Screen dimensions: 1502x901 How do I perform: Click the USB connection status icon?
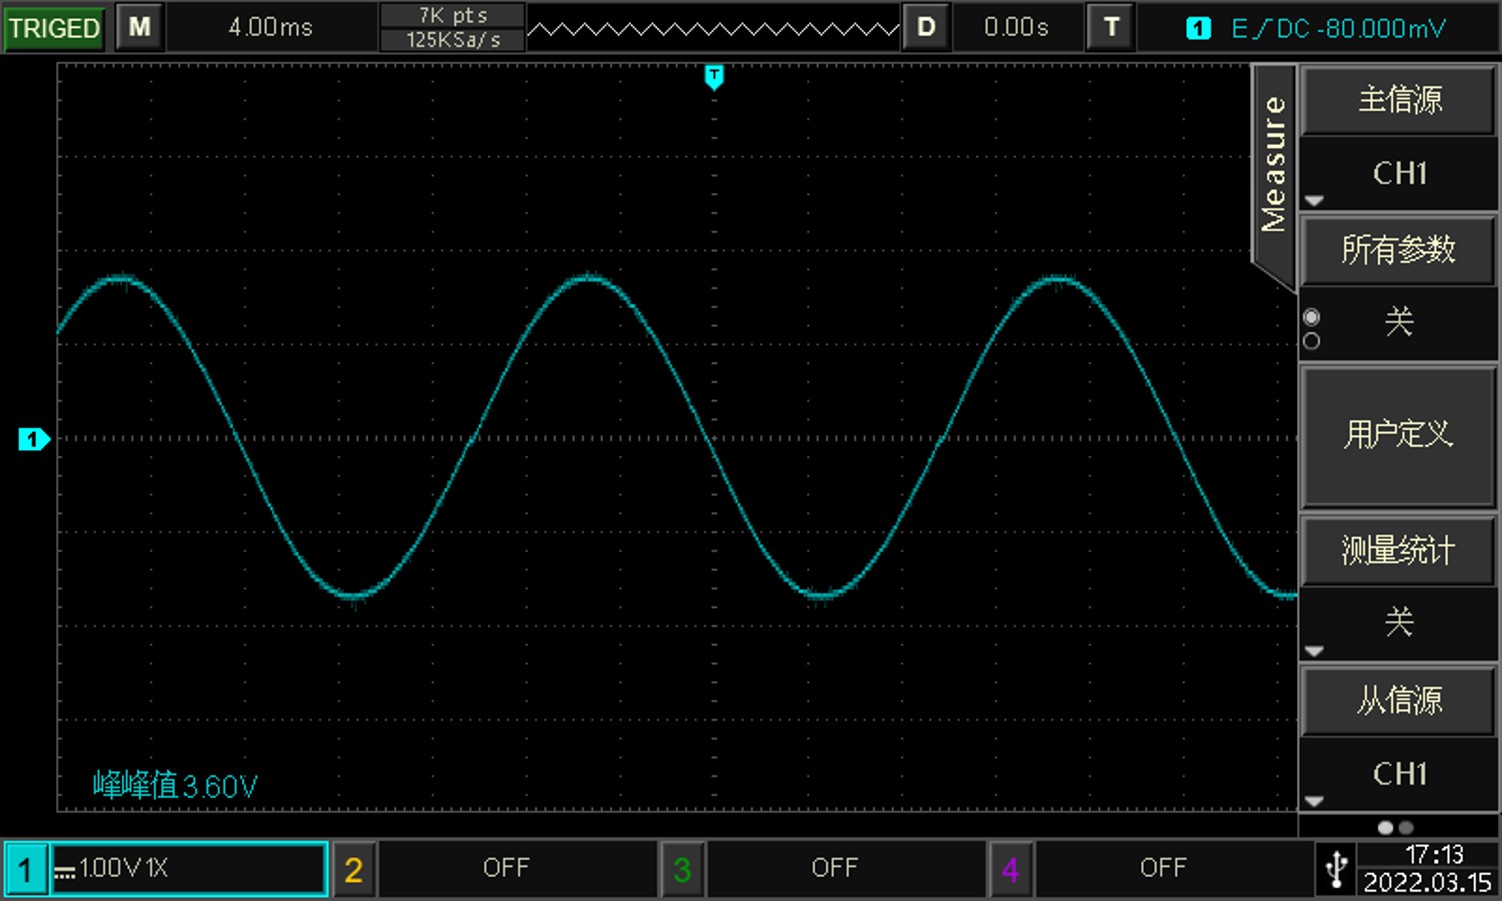(1336, 868)
